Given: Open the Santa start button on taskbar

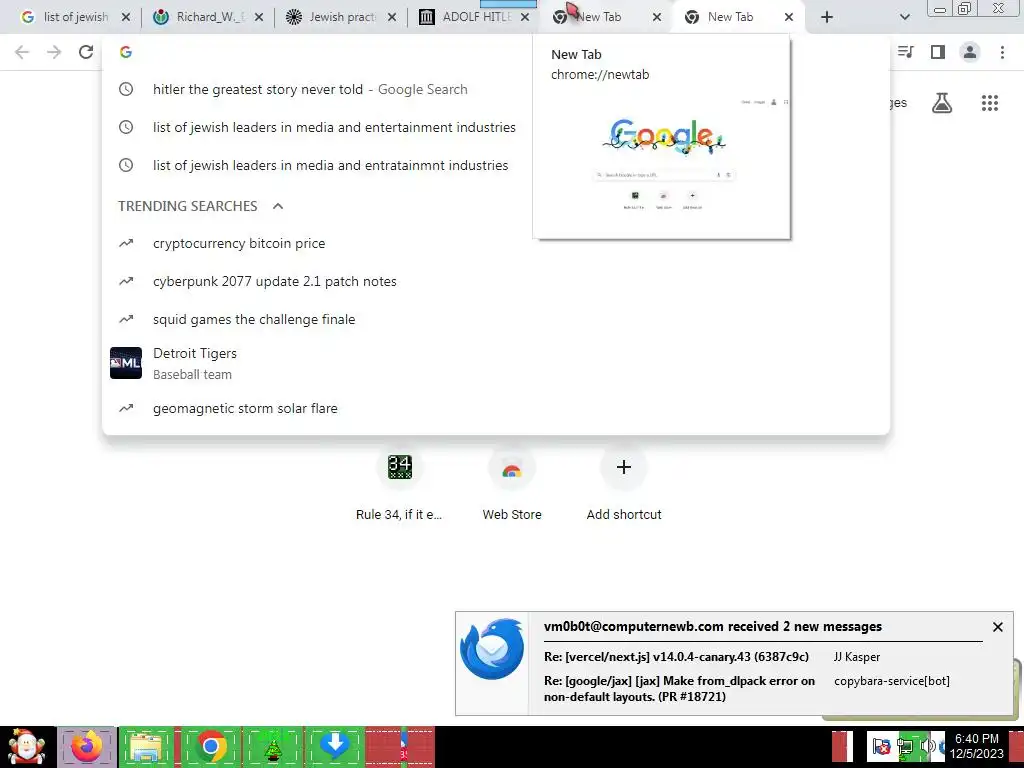Looking at the screenshot, I should pyautogui.click(x=27, y=747).
